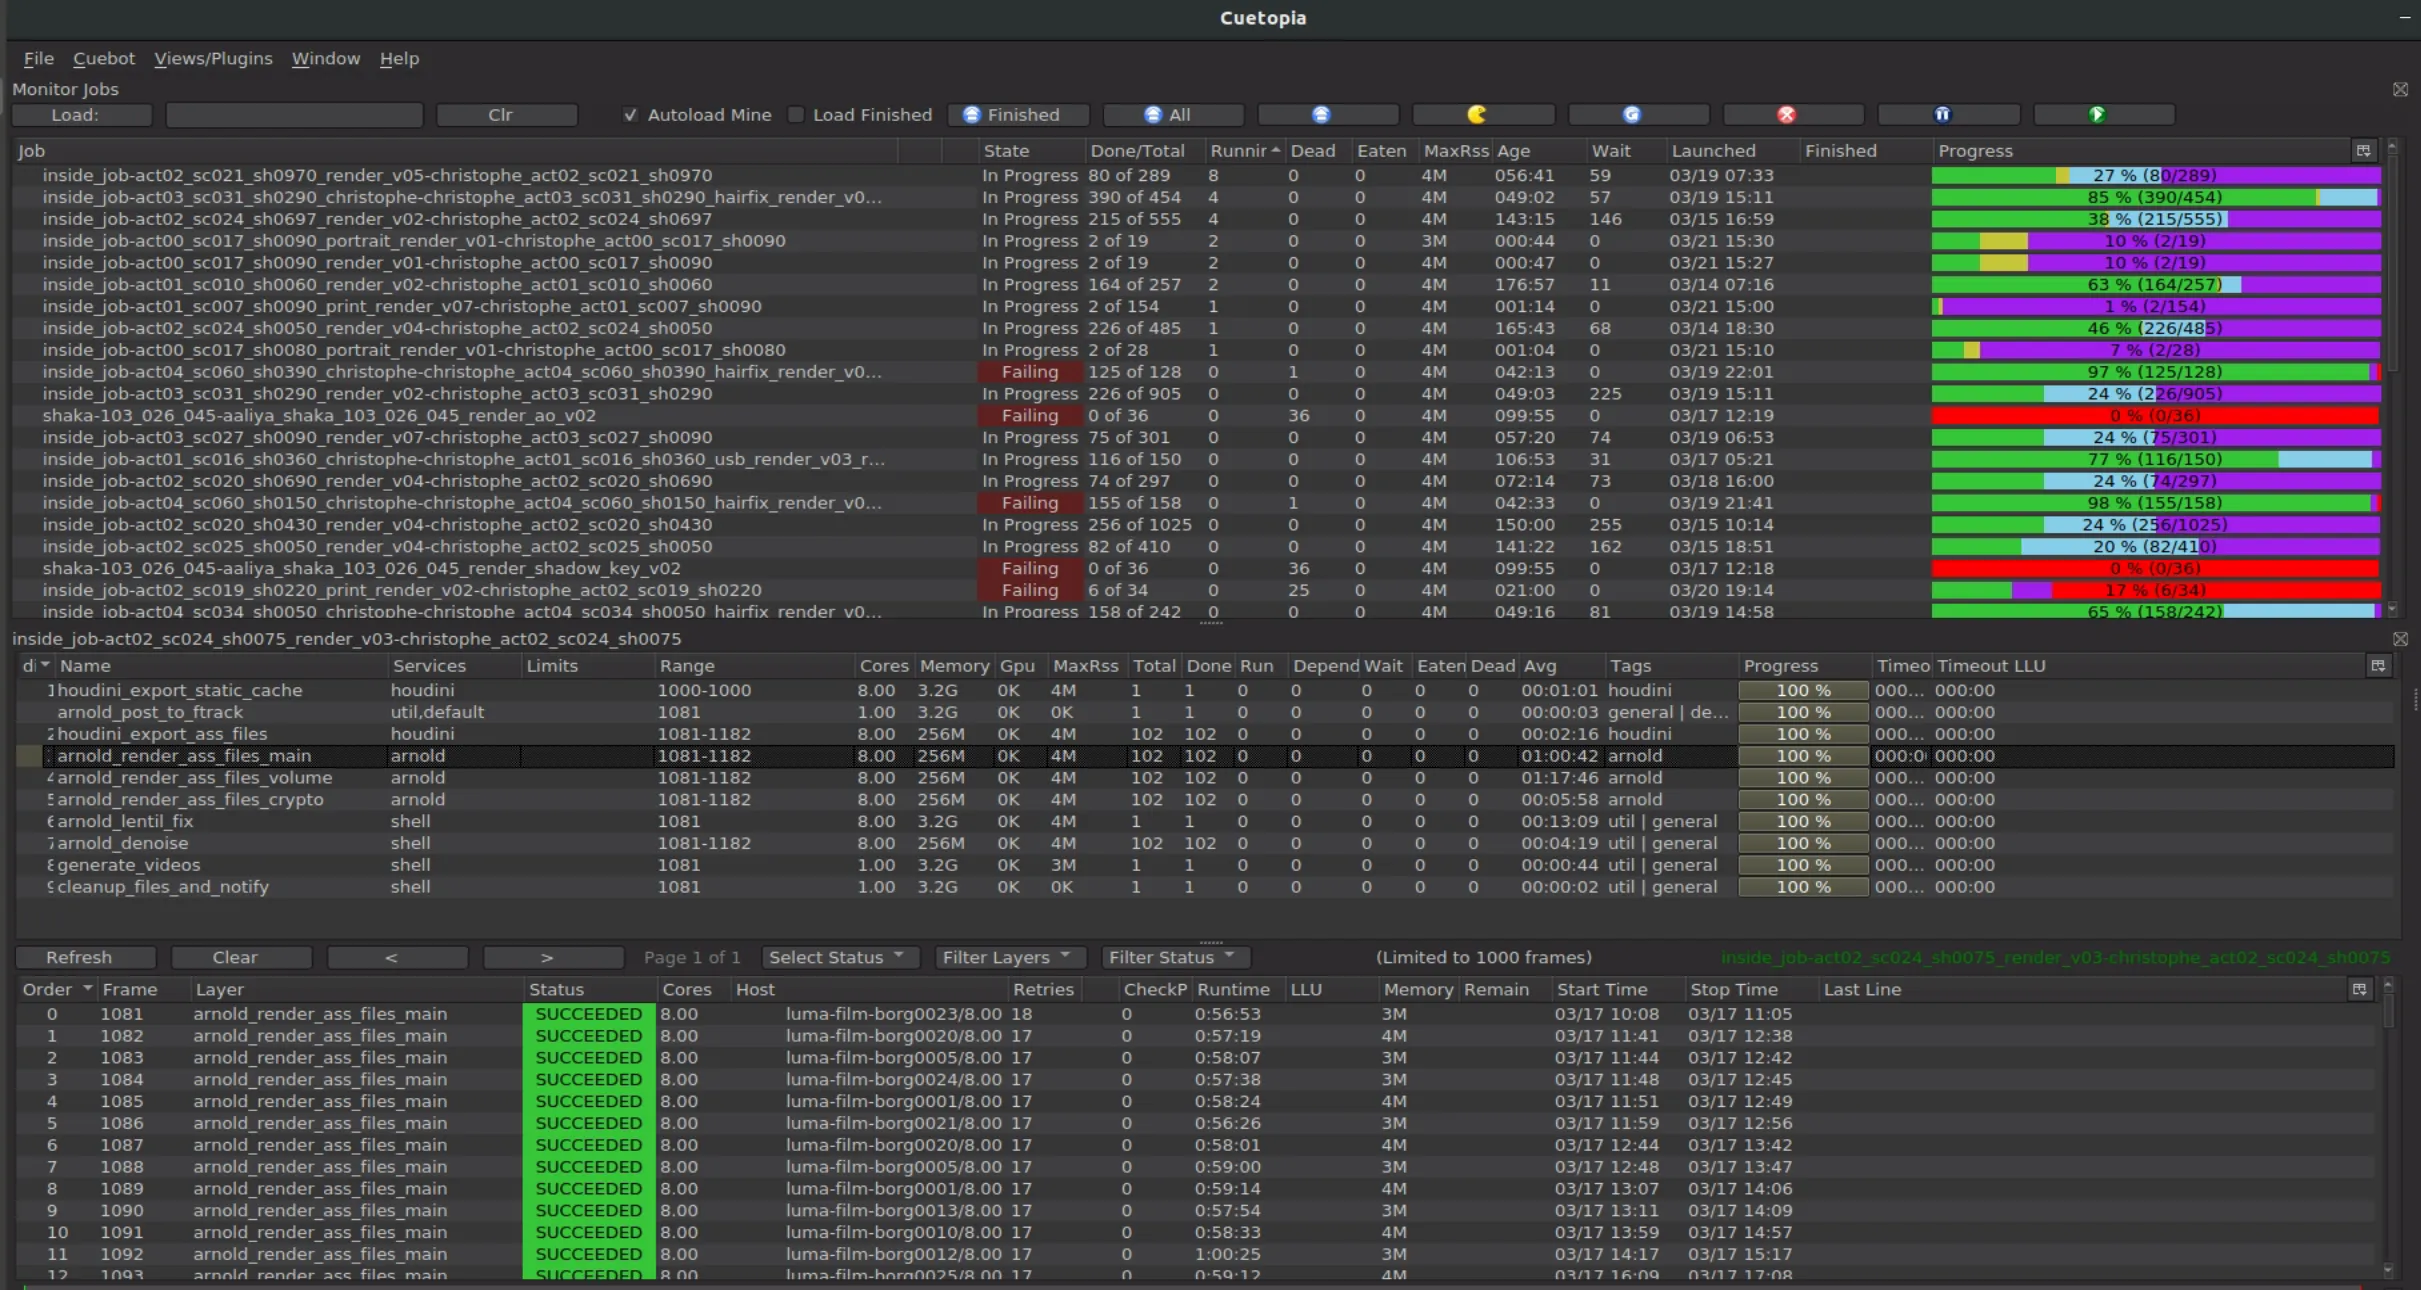The width and height of the screenshot is (2421, 1290).
Task: Click the blue pause jobs icon
Action: (1944, 114)
